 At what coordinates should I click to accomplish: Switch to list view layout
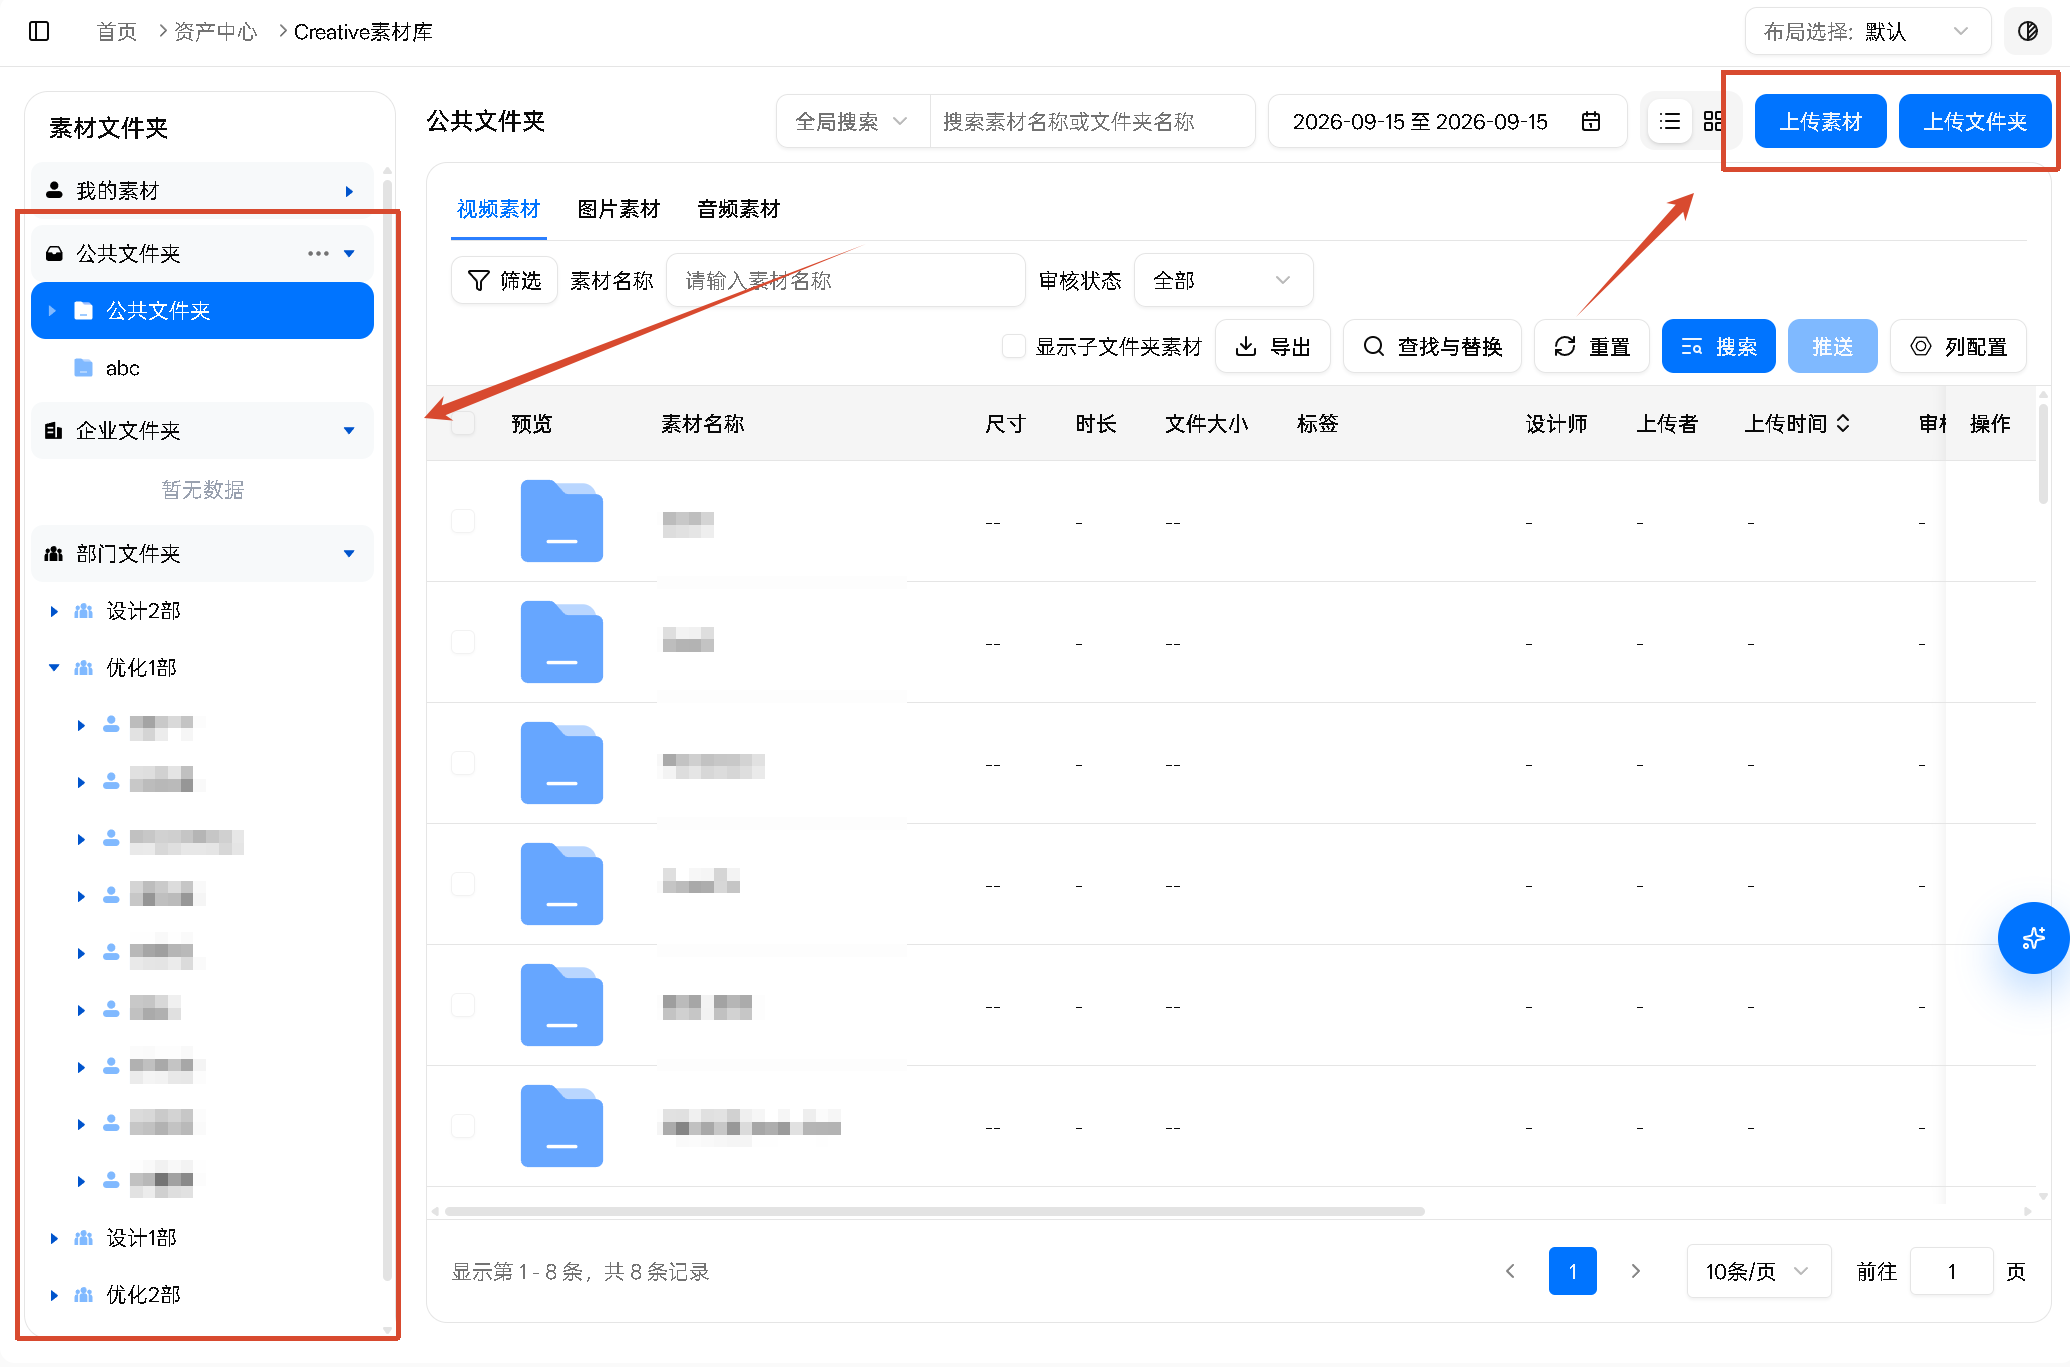pos(1669,121)
